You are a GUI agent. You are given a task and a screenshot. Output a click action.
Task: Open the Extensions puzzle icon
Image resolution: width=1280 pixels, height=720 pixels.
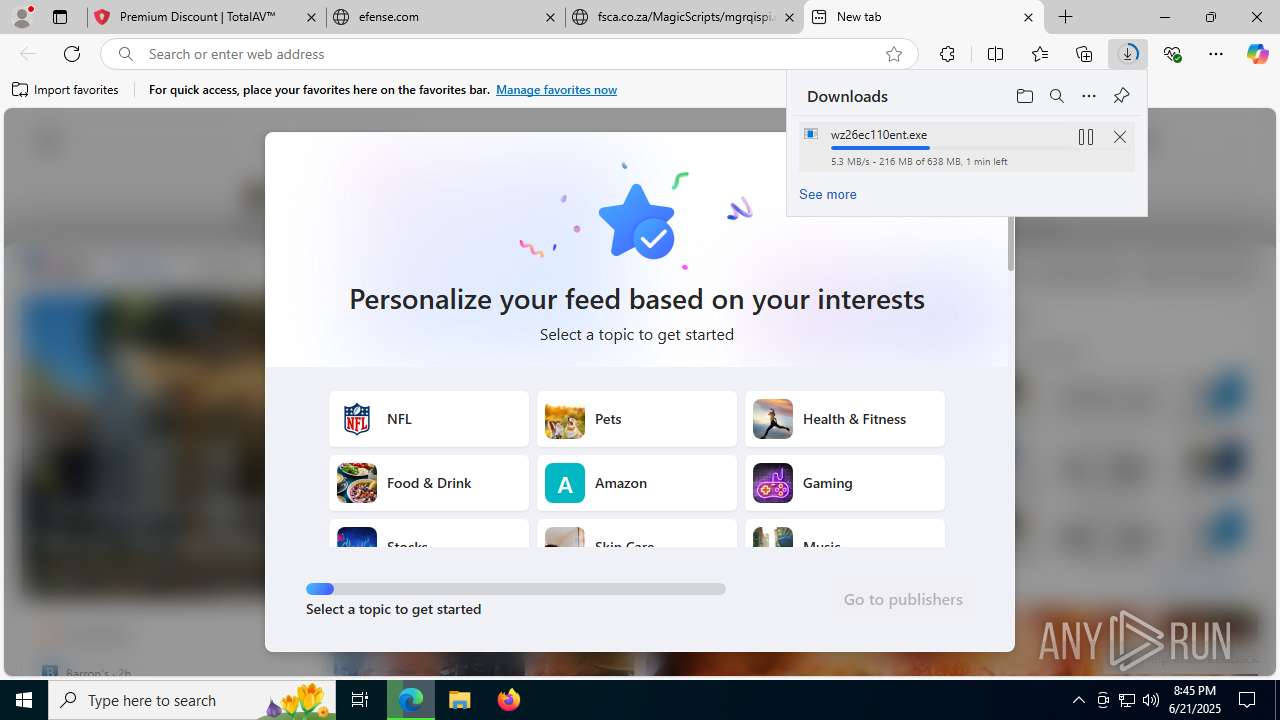pyautogui.click(x=947, y=54)
